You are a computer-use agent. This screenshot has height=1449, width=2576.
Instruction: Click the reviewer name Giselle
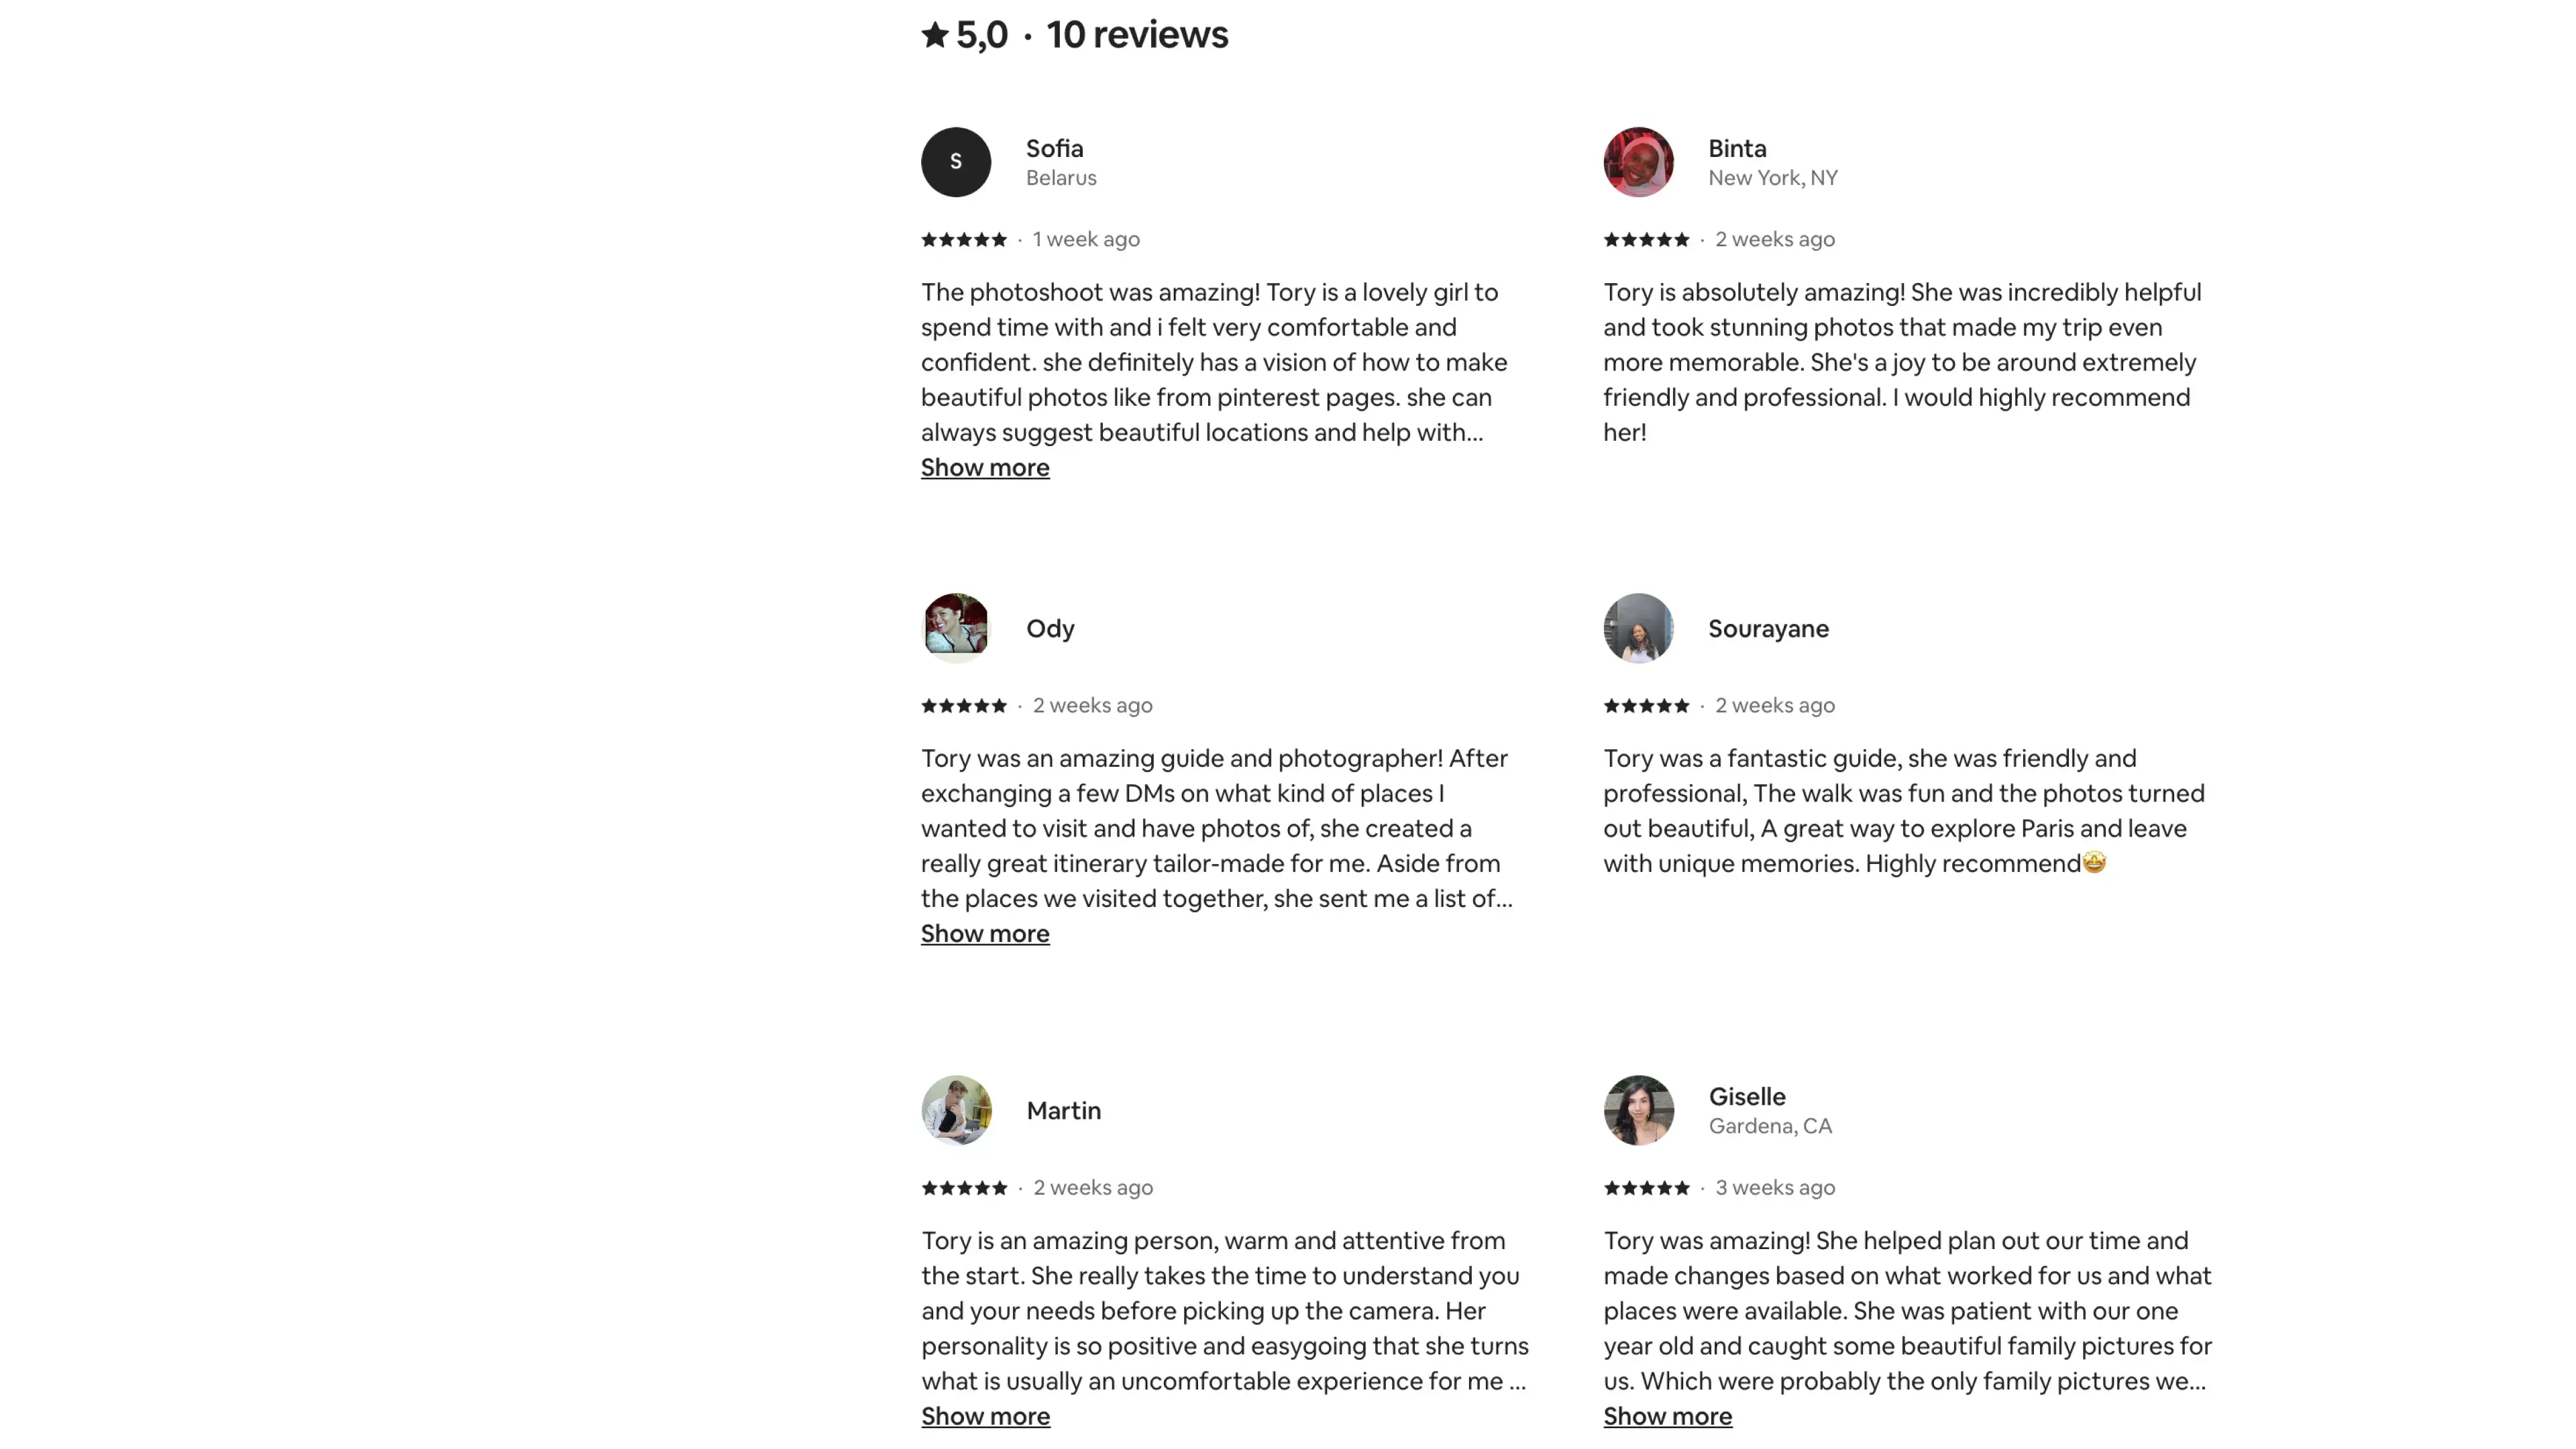coord(1746,1096)
